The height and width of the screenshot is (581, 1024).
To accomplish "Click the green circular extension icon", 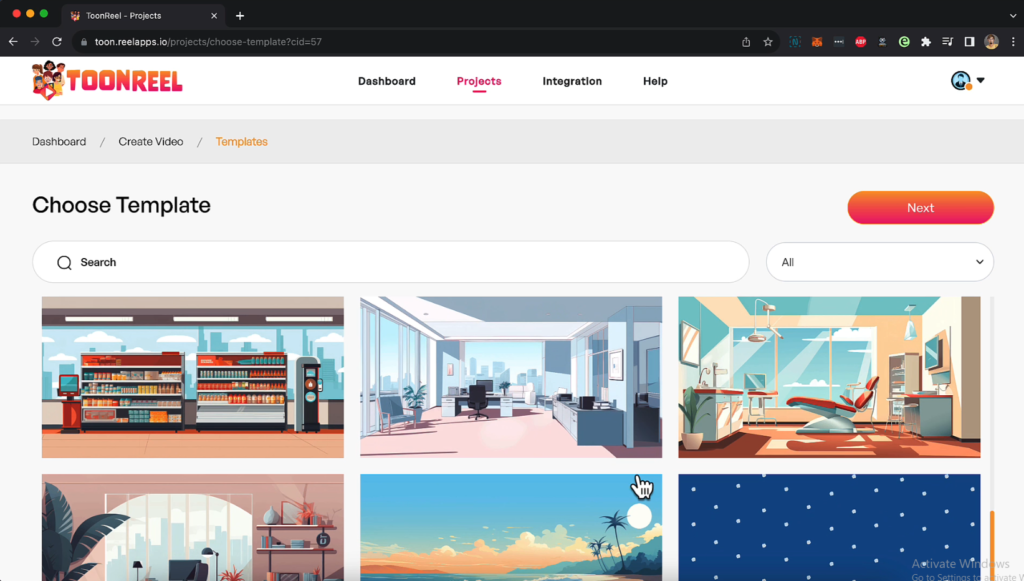I will (x=904, y=42).
